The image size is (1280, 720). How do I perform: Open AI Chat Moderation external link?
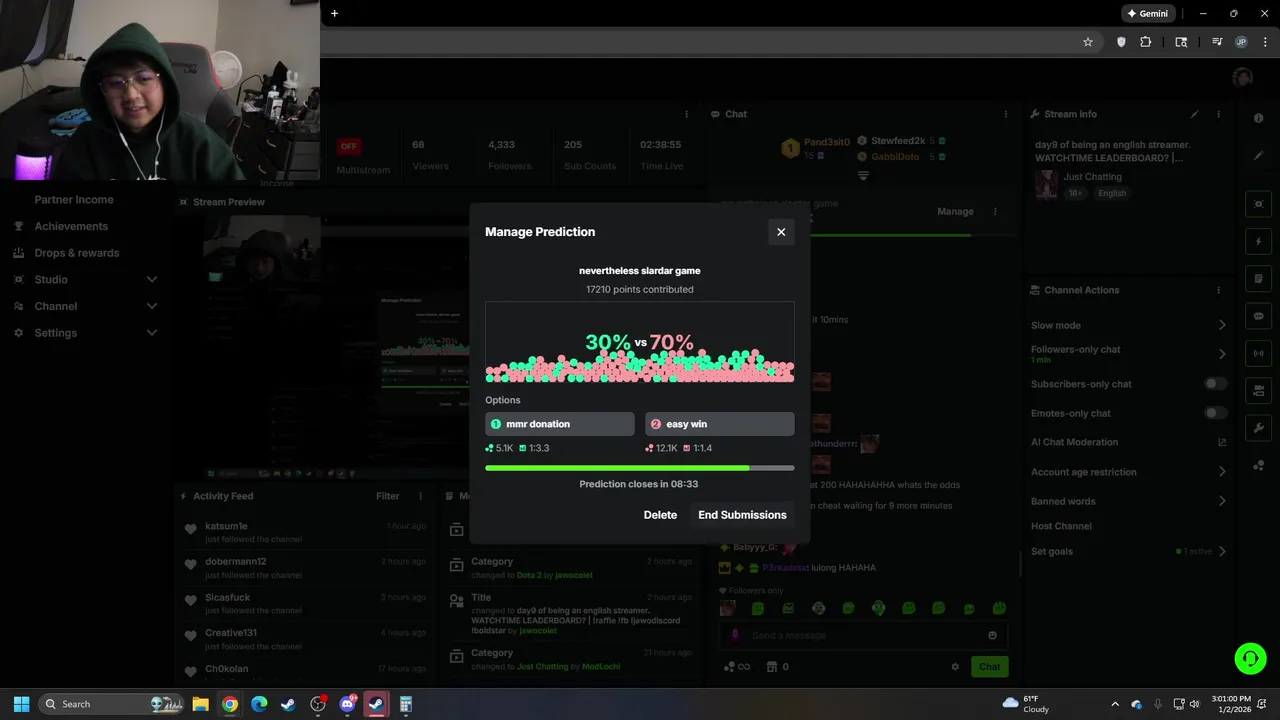click(x=1222, y=442)
